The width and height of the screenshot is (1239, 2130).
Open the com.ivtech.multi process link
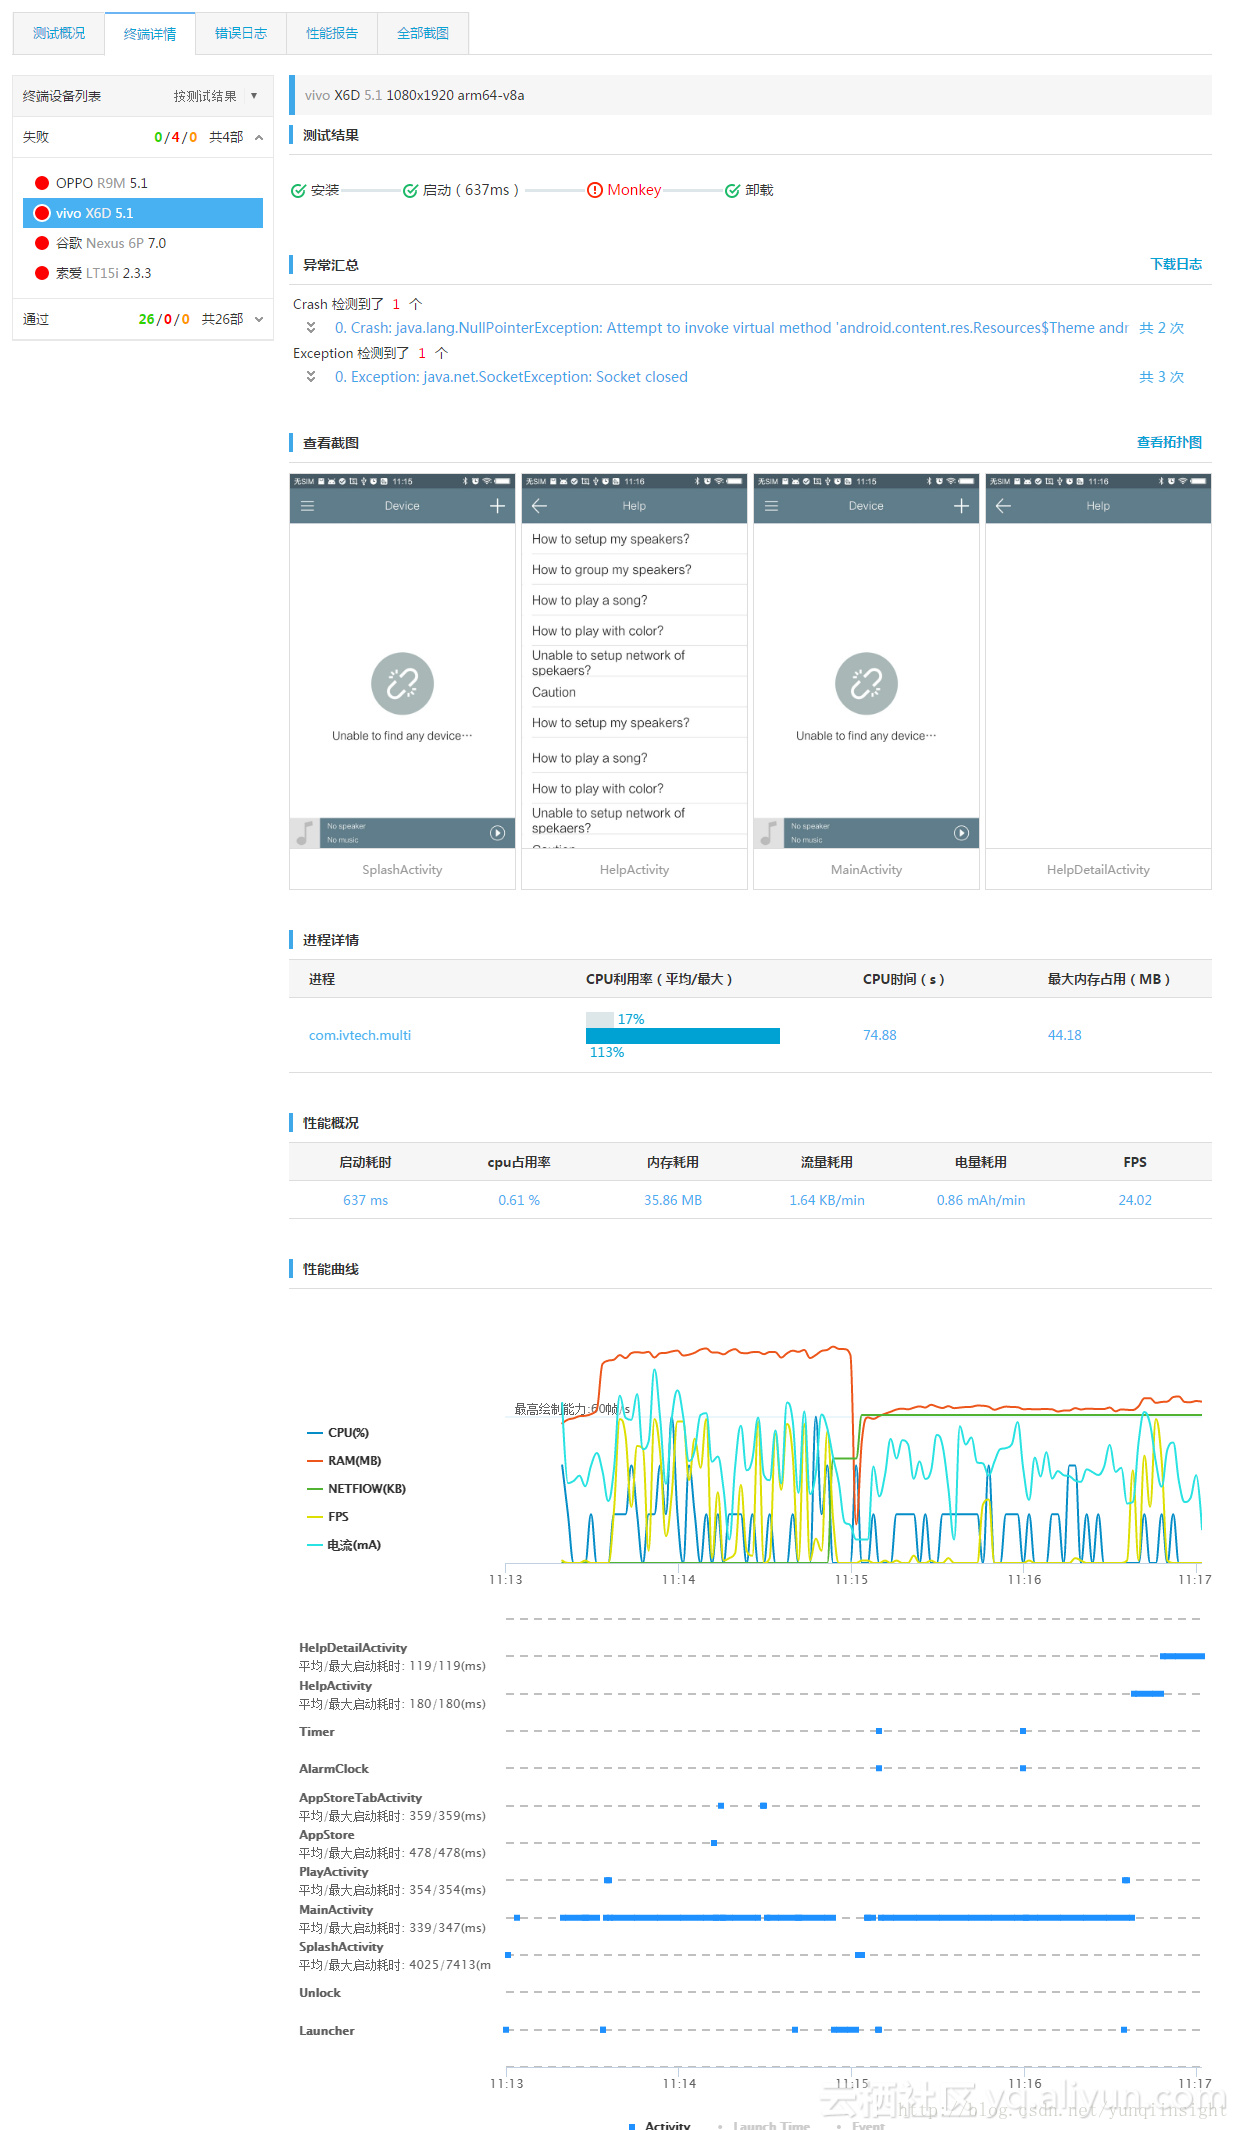360,1035
